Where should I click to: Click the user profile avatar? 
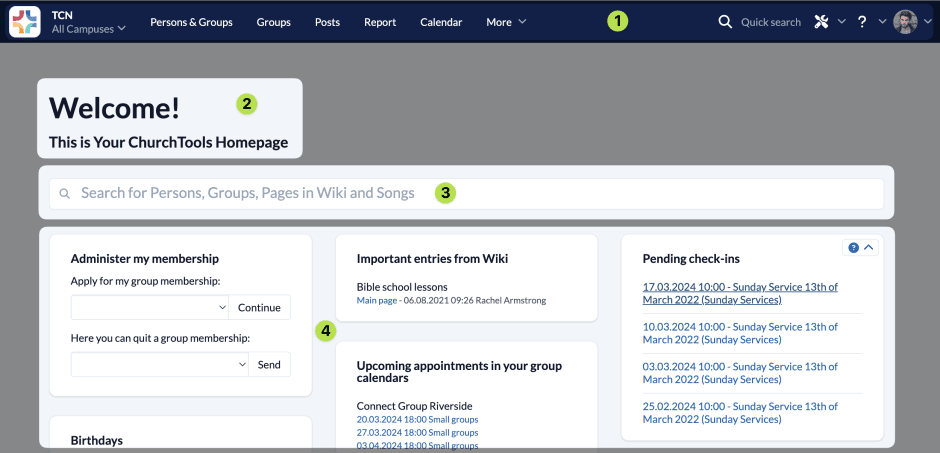pos(905,22)
